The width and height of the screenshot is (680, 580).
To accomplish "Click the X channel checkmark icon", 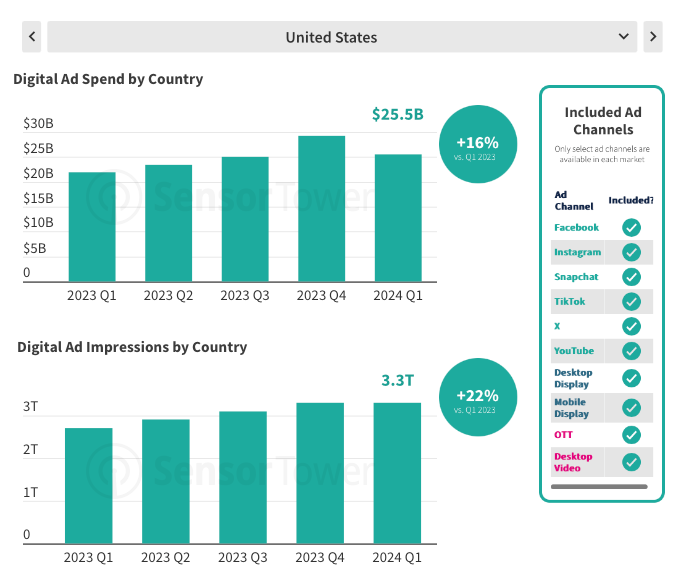I will pos(631,326).
